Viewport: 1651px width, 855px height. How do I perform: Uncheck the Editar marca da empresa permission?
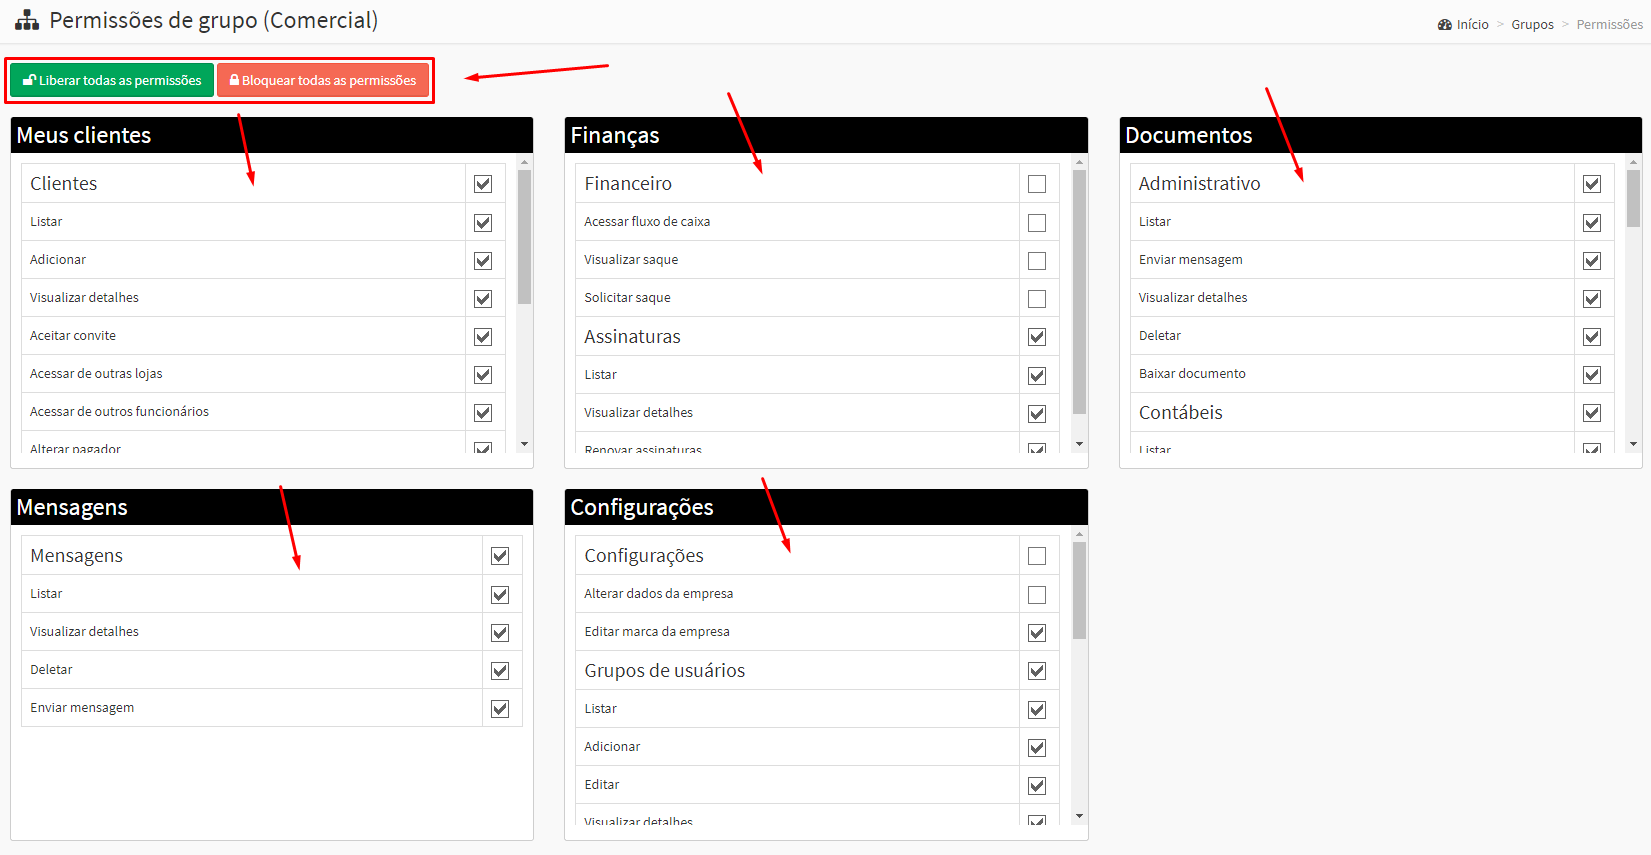pyautogui.click(x=1037, y=633)
